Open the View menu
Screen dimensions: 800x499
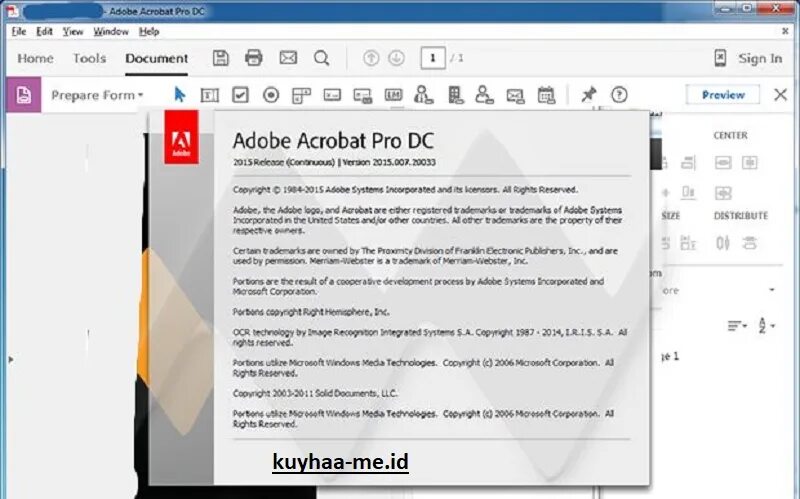73,31
